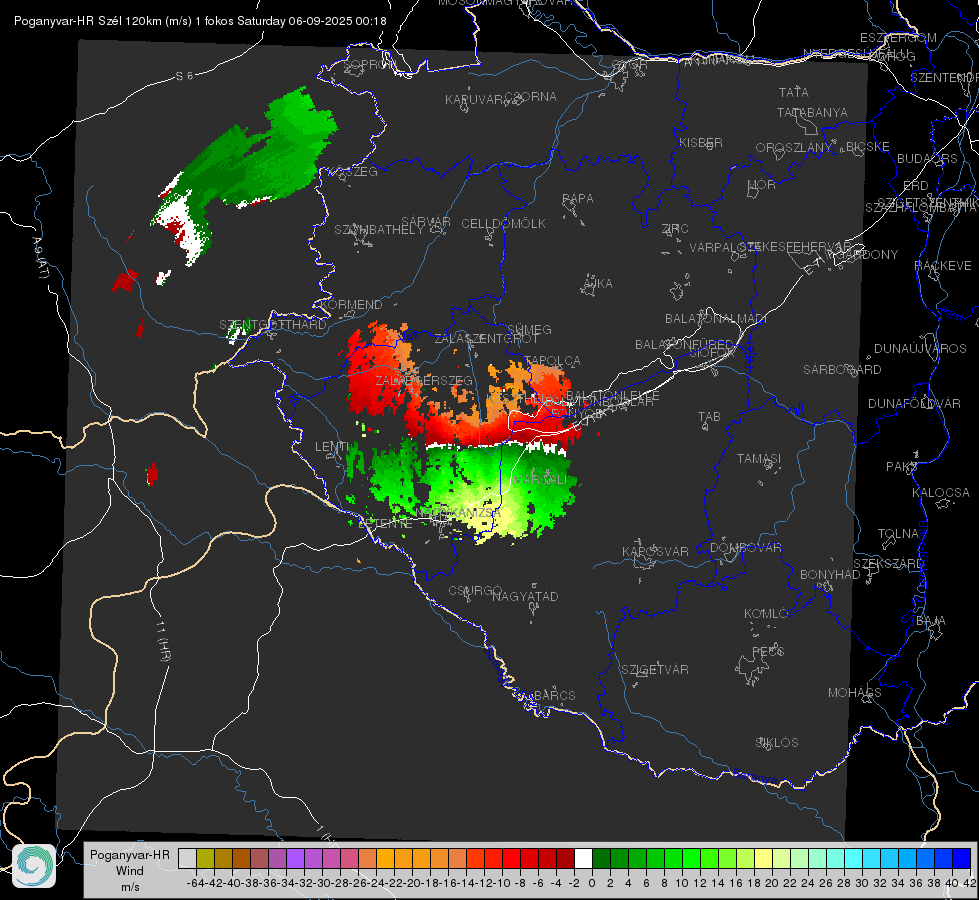Click the DUNAÚJVÁROS city label

click(x=920, y=349)
